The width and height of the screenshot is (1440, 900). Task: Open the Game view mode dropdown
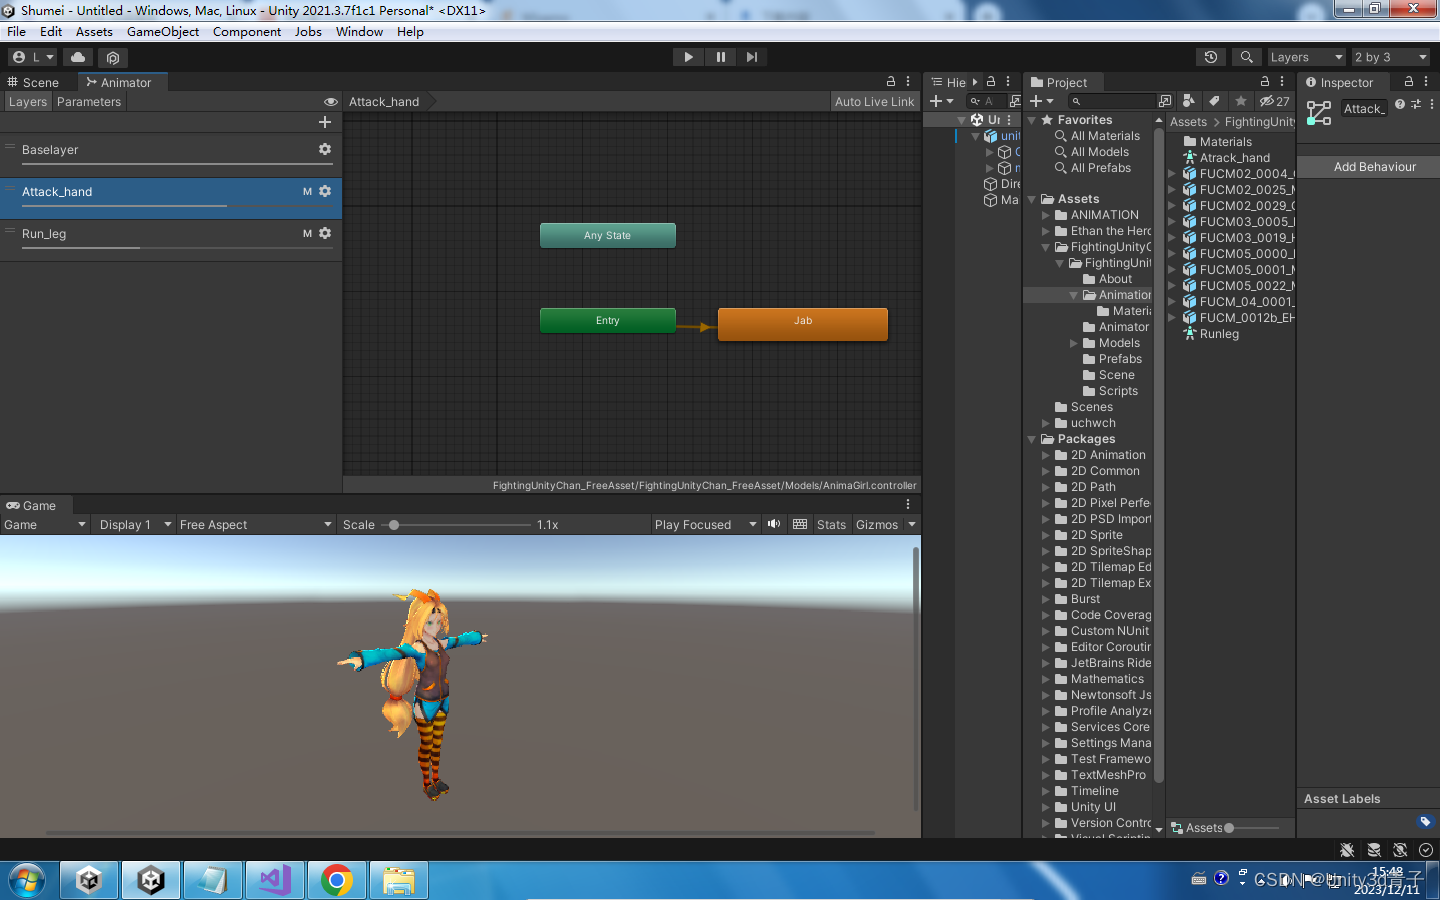click(x=45, y=525)
